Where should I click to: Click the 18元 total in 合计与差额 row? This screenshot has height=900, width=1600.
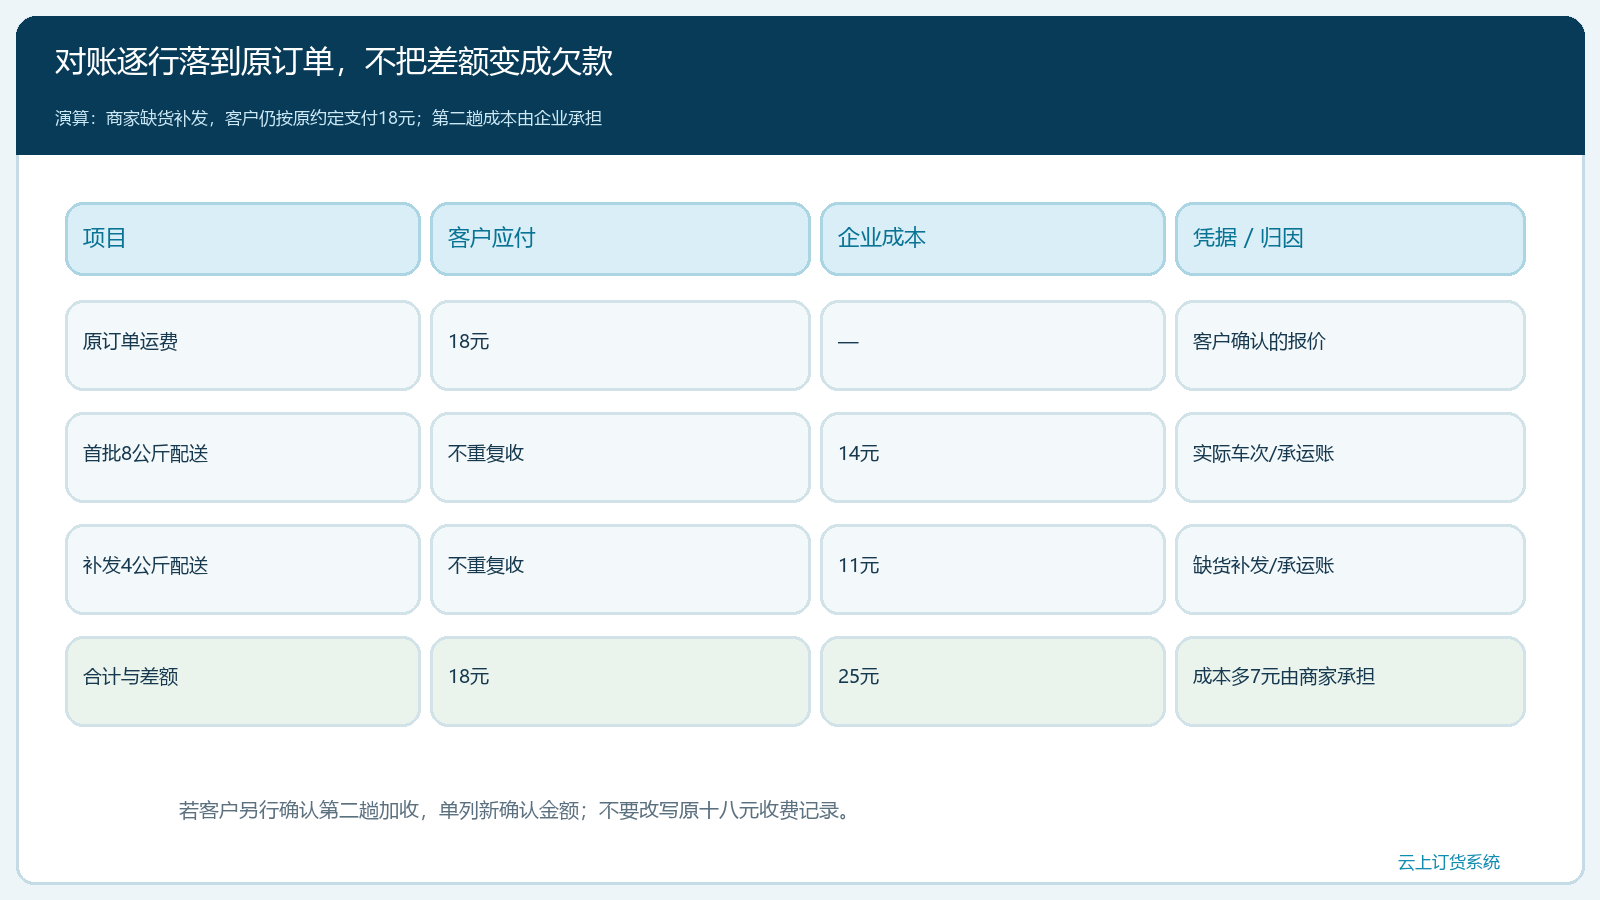click(620, 681)
